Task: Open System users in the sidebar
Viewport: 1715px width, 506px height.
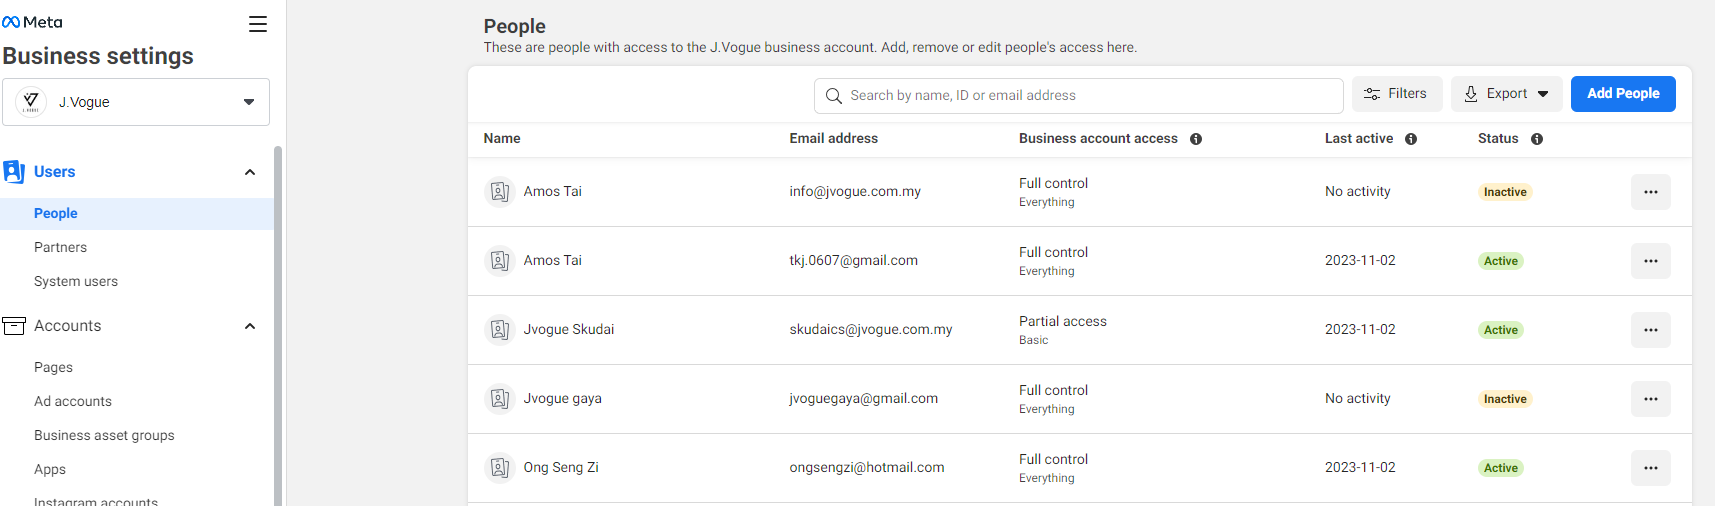Action: [76, 281]
